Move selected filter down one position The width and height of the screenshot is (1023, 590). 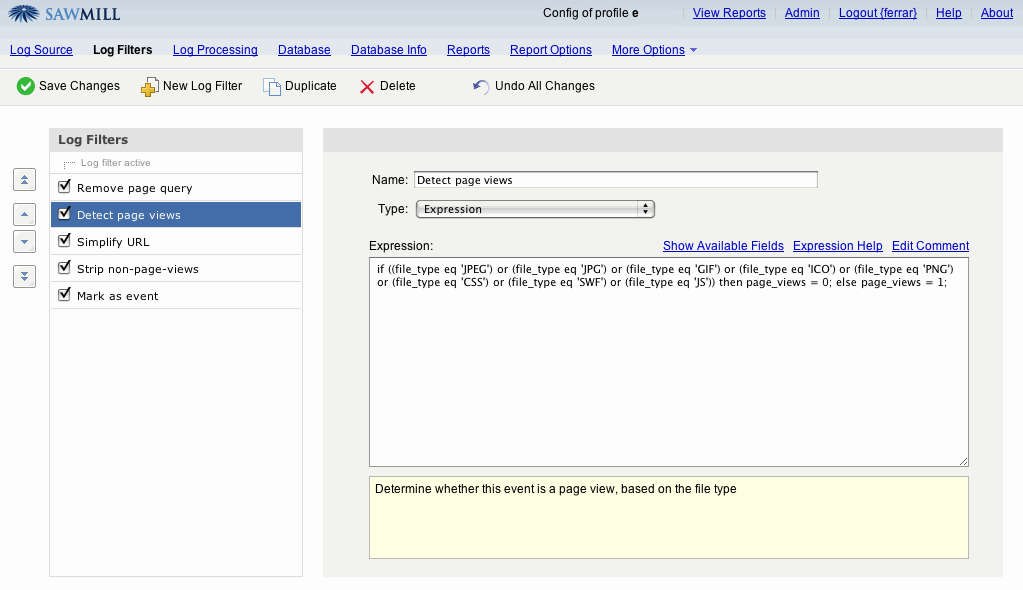coord(25,241)
